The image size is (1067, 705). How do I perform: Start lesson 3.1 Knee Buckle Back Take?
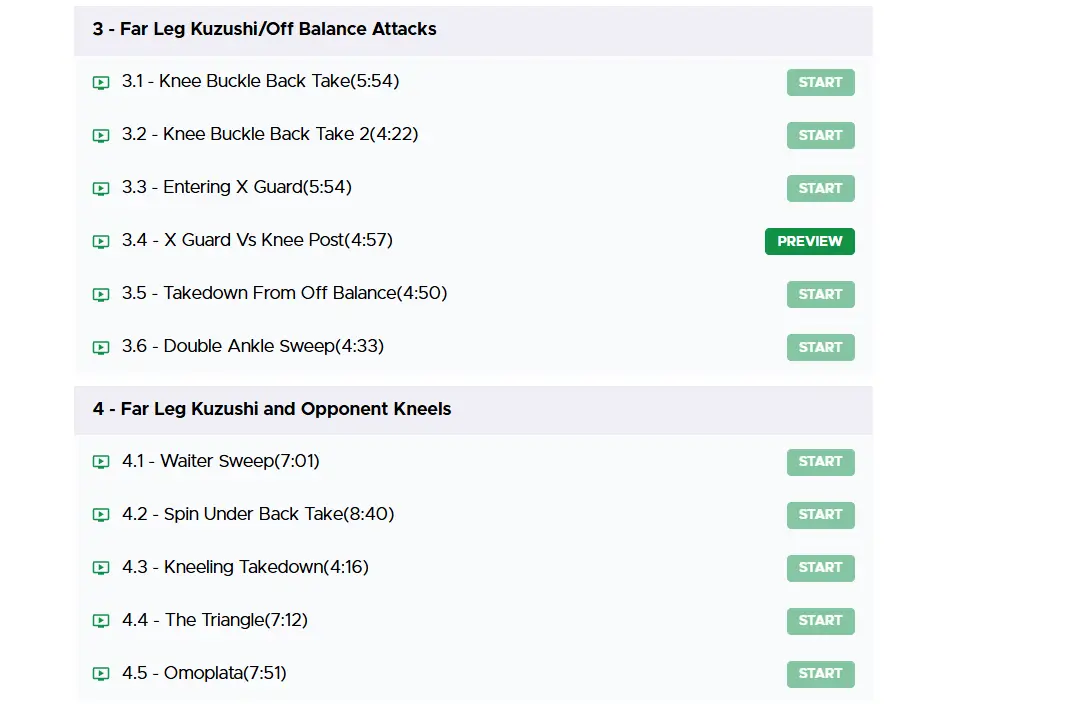pos(820,82)
